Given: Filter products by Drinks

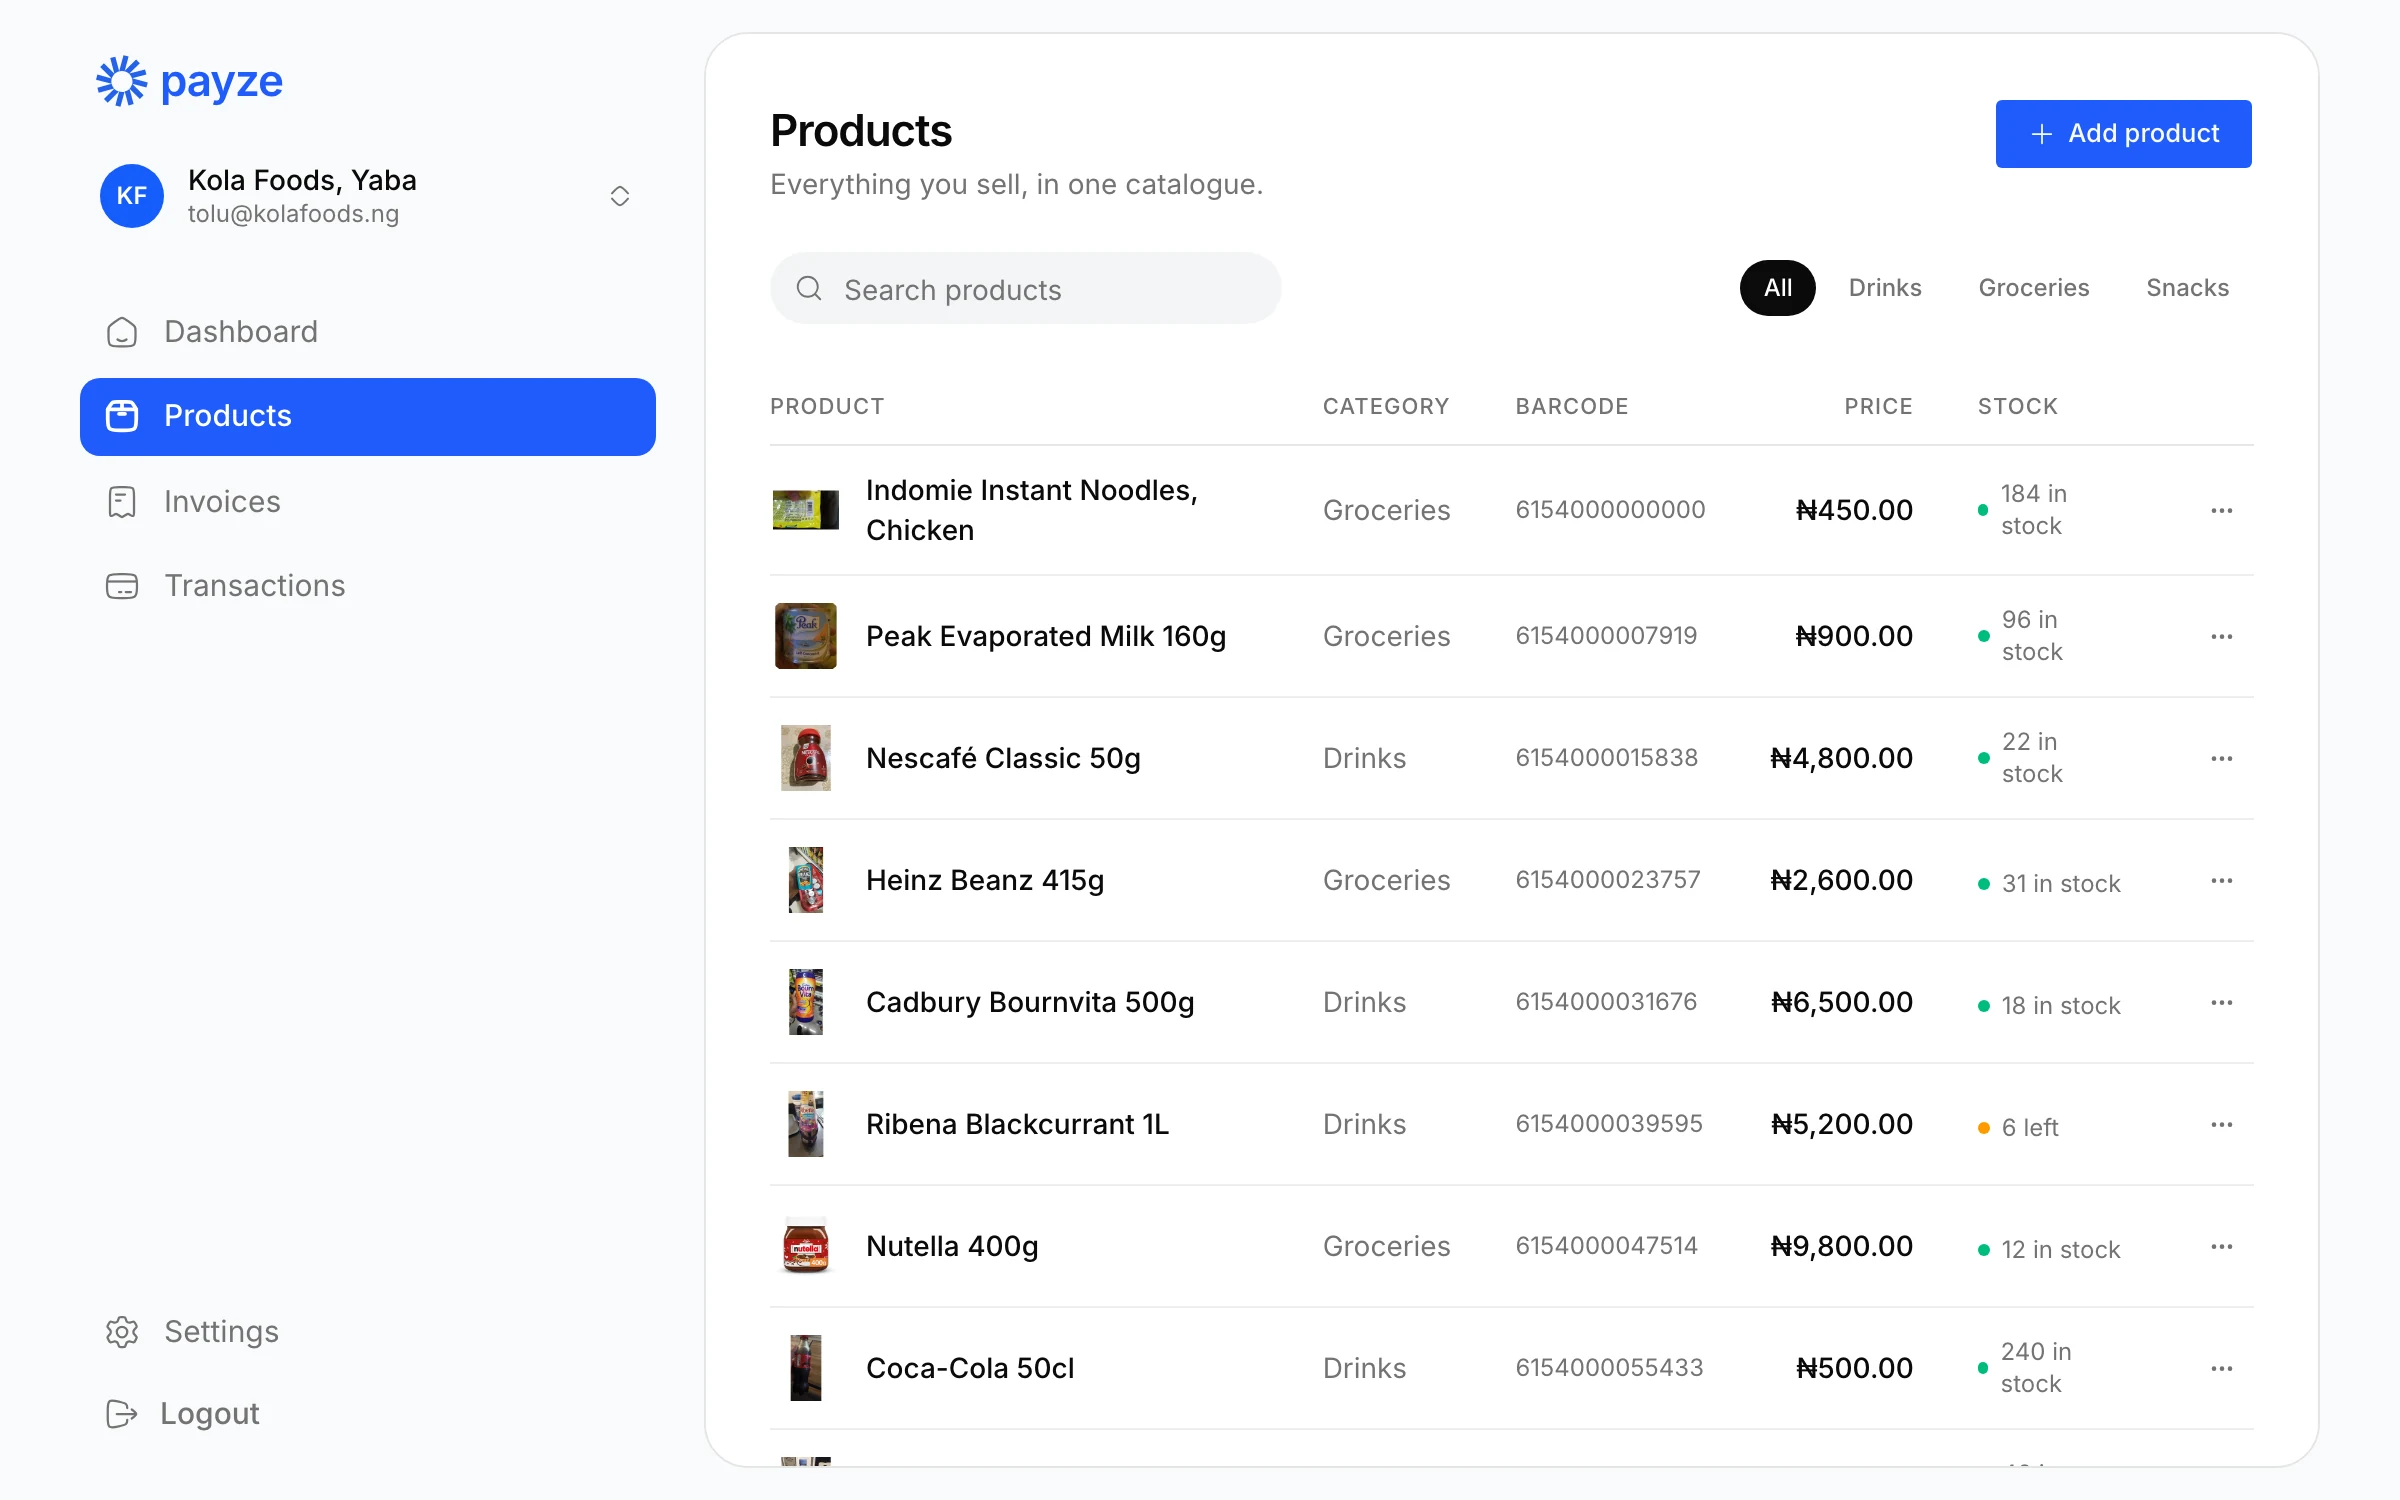Looking at the screenshot, I should click(x=1885, y=288).
